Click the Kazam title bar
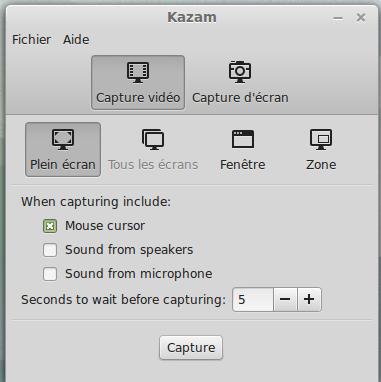Screen dimensions: 381x382 (x=192, y=17)
